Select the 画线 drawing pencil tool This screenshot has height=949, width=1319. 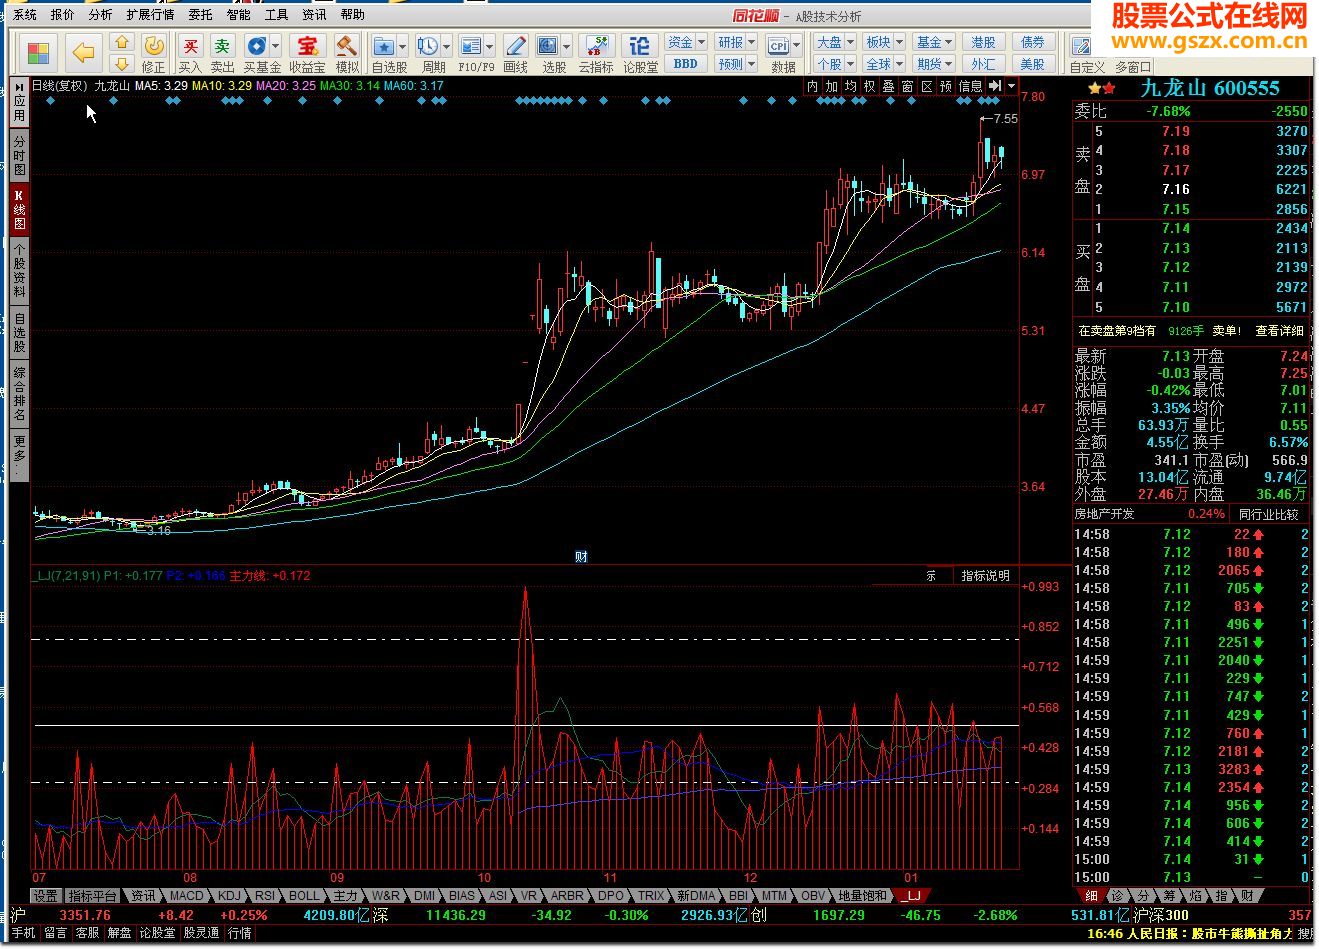pos(515,46)
